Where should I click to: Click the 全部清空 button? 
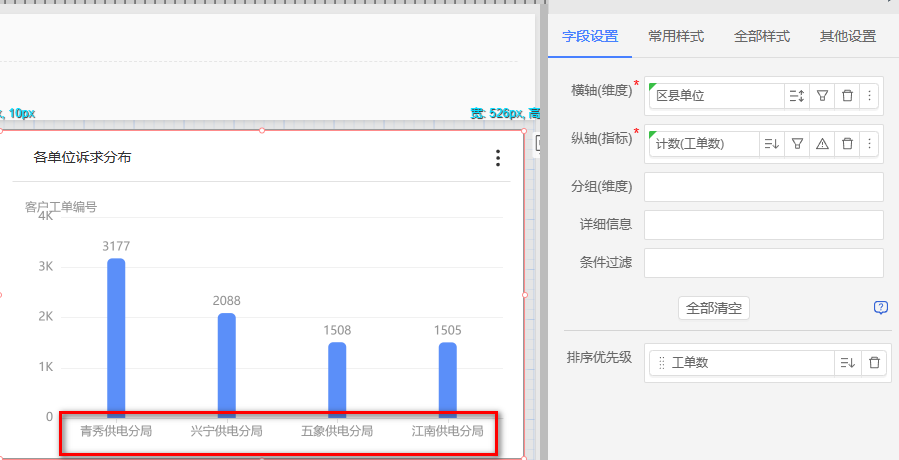tap(714, 308)
